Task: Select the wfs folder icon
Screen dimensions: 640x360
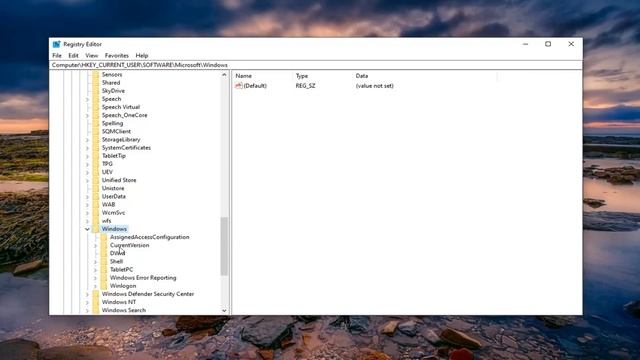Action: (x=96, y=221)
